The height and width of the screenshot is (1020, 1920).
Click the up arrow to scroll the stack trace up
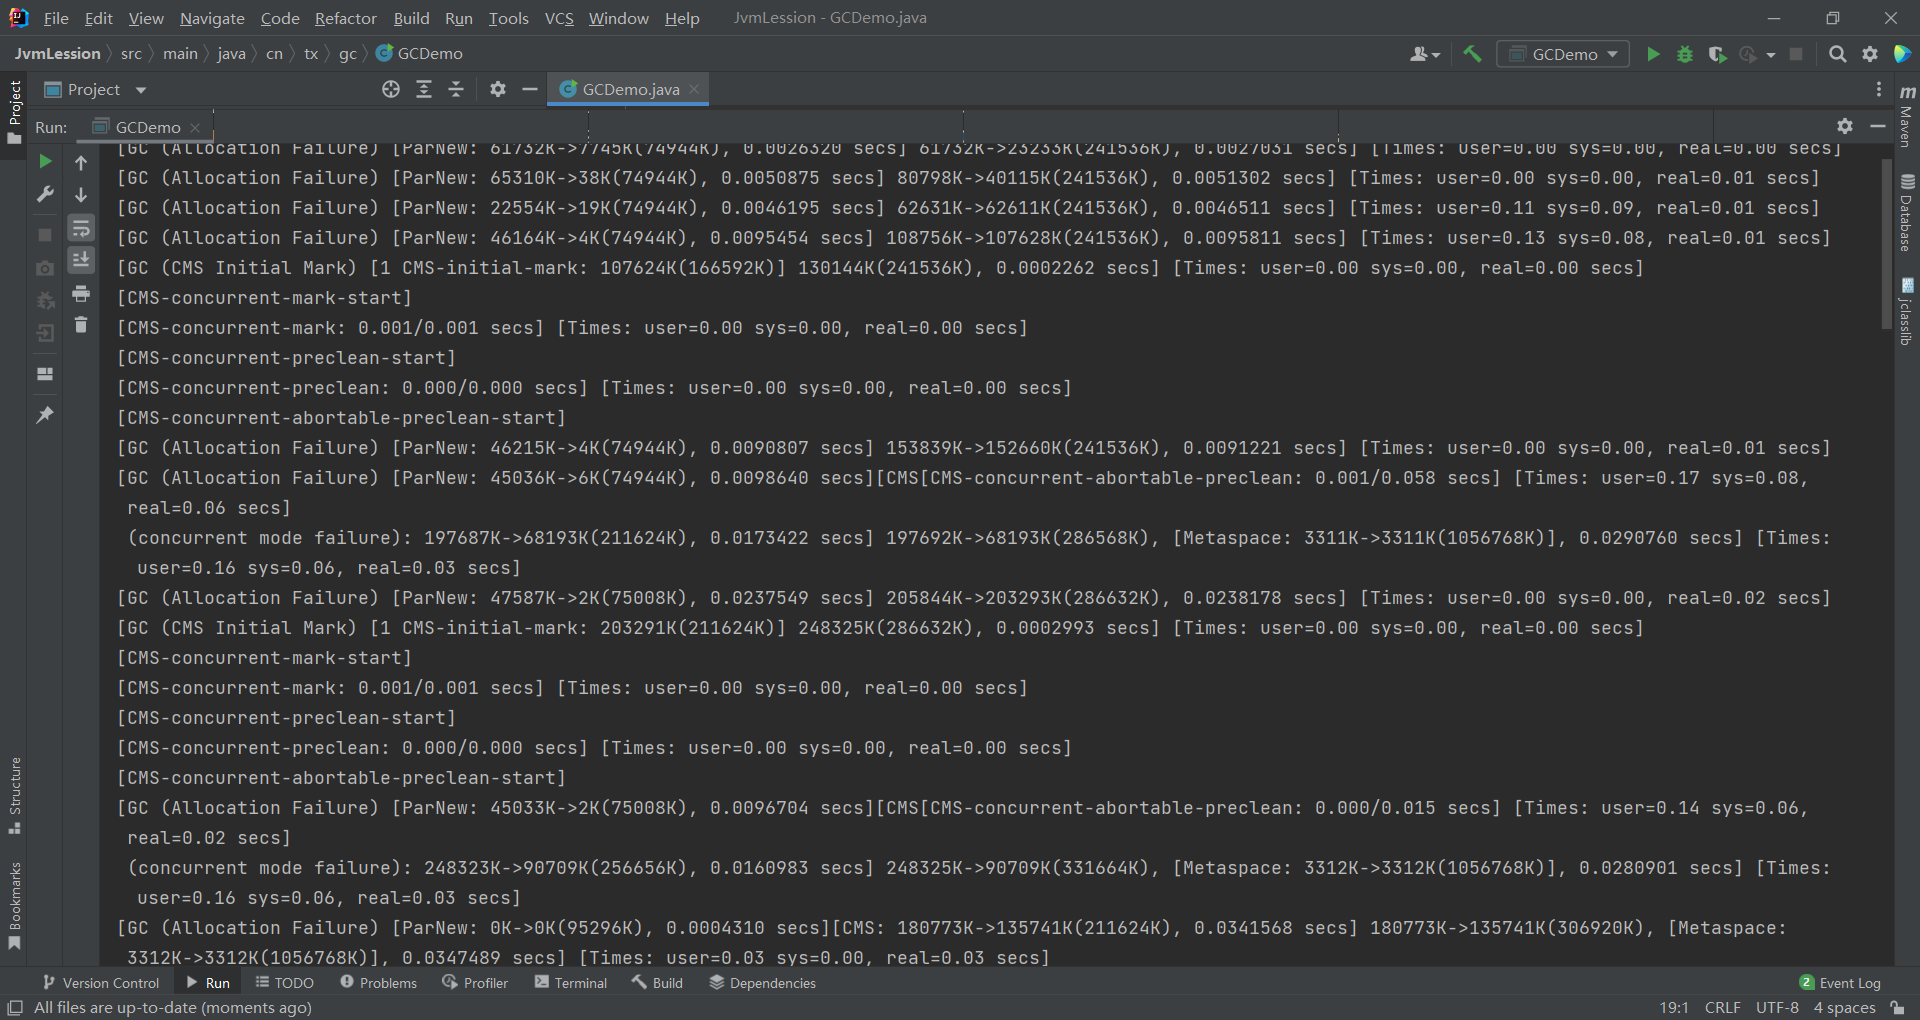pos(81,162)
